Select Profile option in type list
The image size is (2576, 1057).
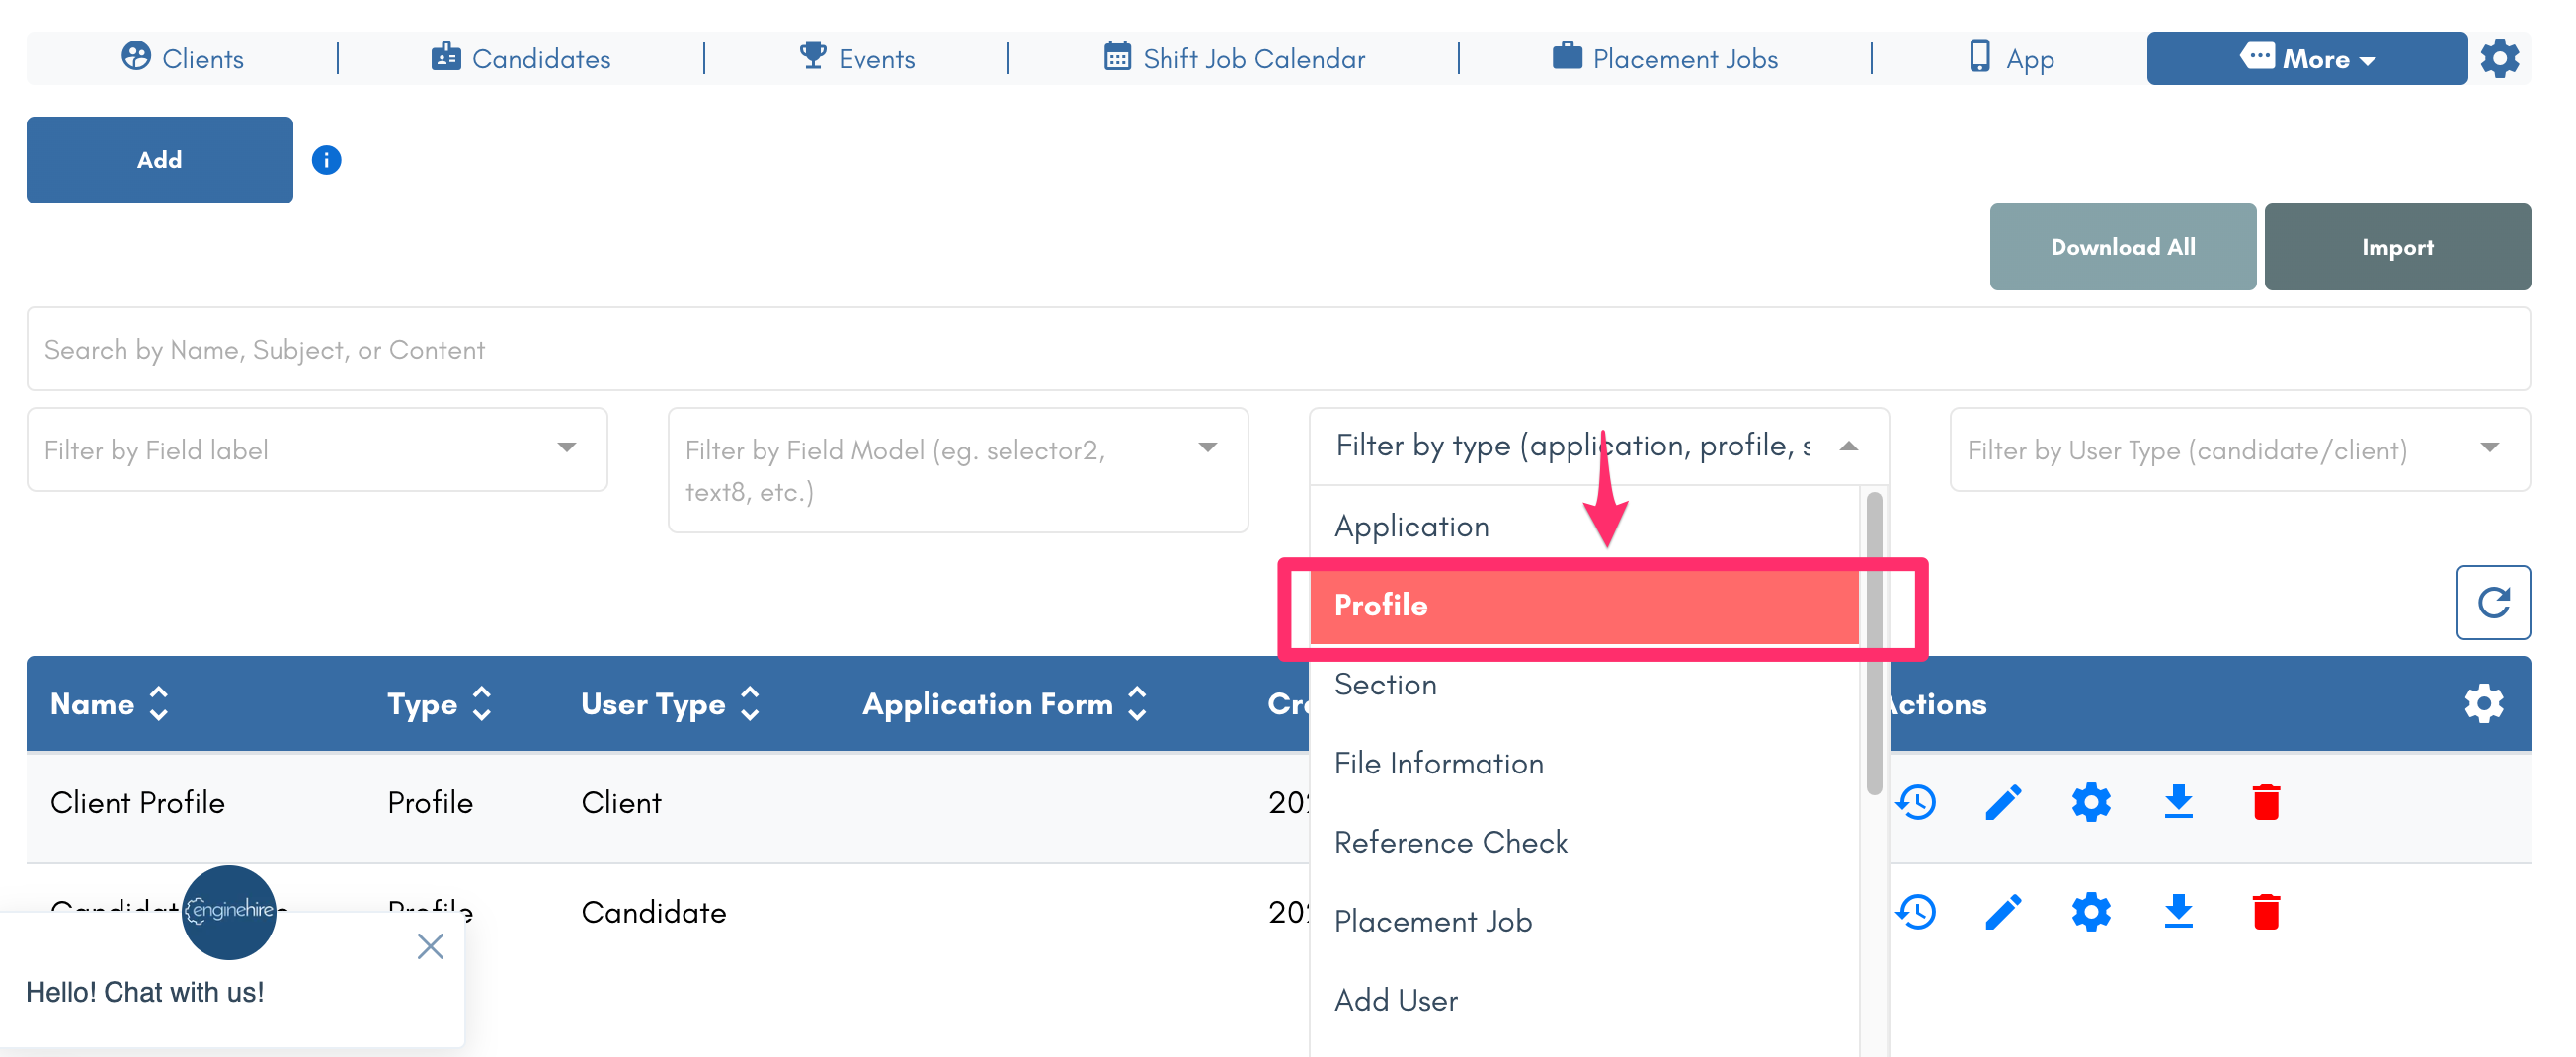[1584, 605]
